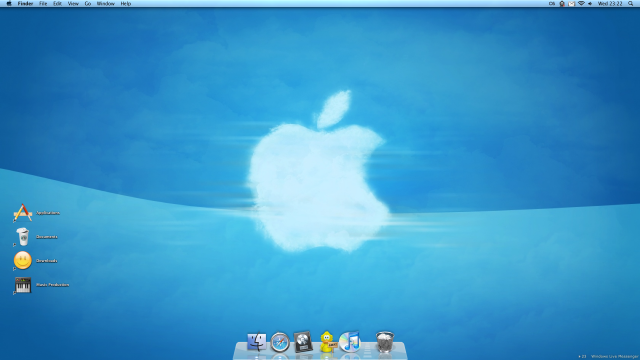
Task: Click the mail envelope icon in menu bar
Action: coord(571,4)
